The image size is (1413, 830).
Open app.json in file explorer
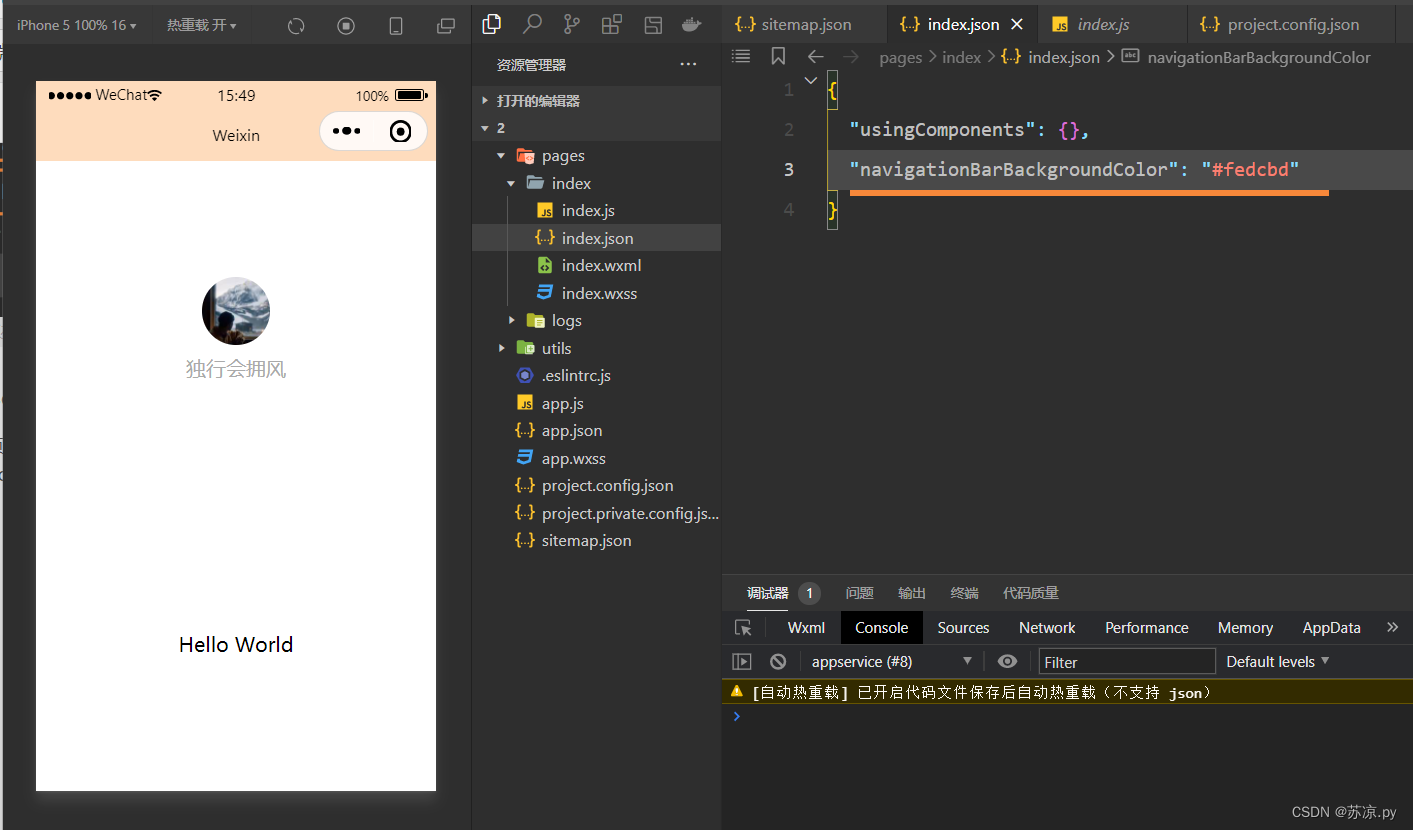coord(571,431)
